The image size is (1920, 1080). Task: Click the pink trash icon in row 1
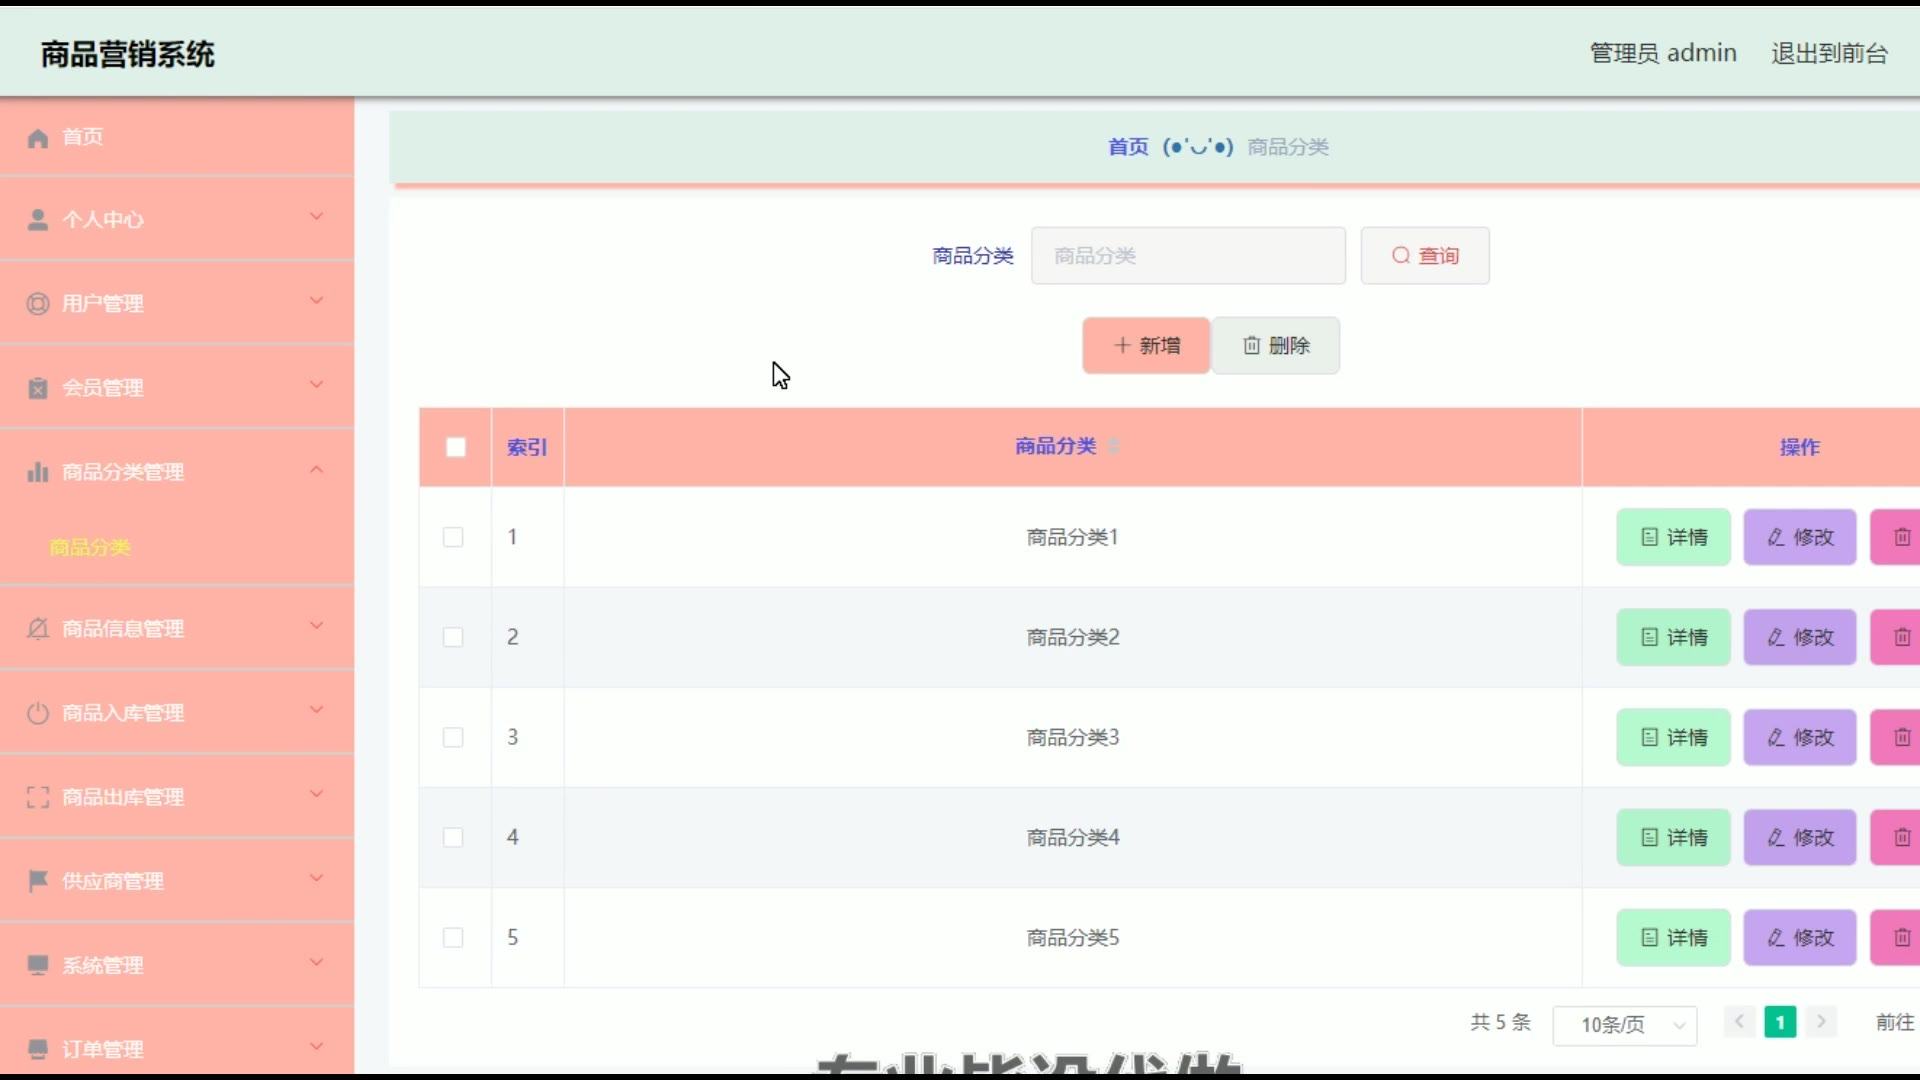(x=1901, y=537)
